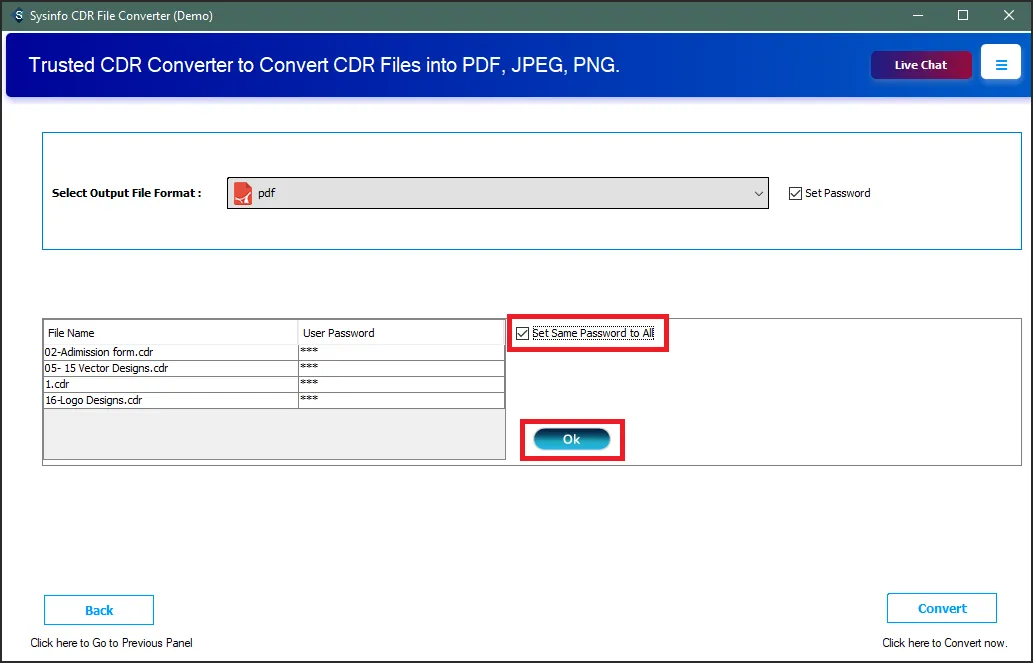Click the 'Click here to Convert now.' text

pyautogui.click(x=944, y=643)
